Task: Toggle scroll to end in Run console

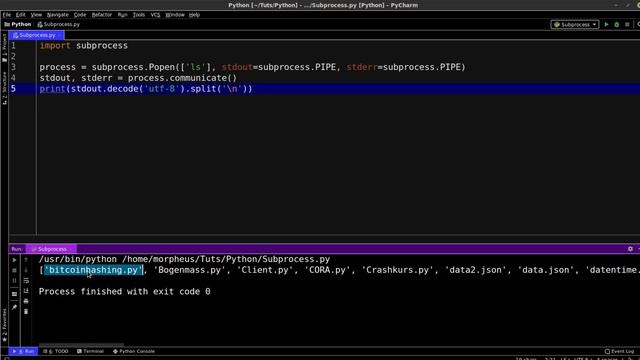Action: [x=26, y=291]
